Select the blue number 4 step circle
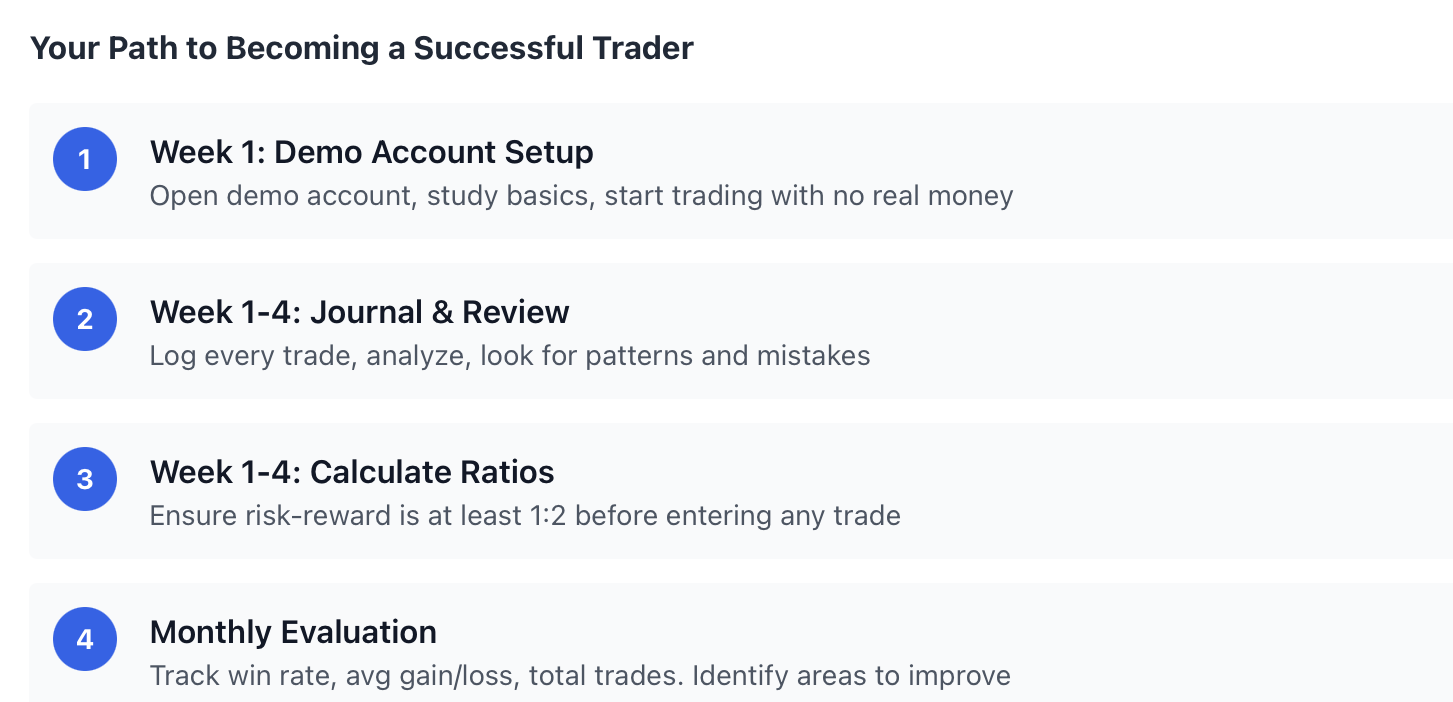Screen dimensions: 1453x702 point(85,639)
